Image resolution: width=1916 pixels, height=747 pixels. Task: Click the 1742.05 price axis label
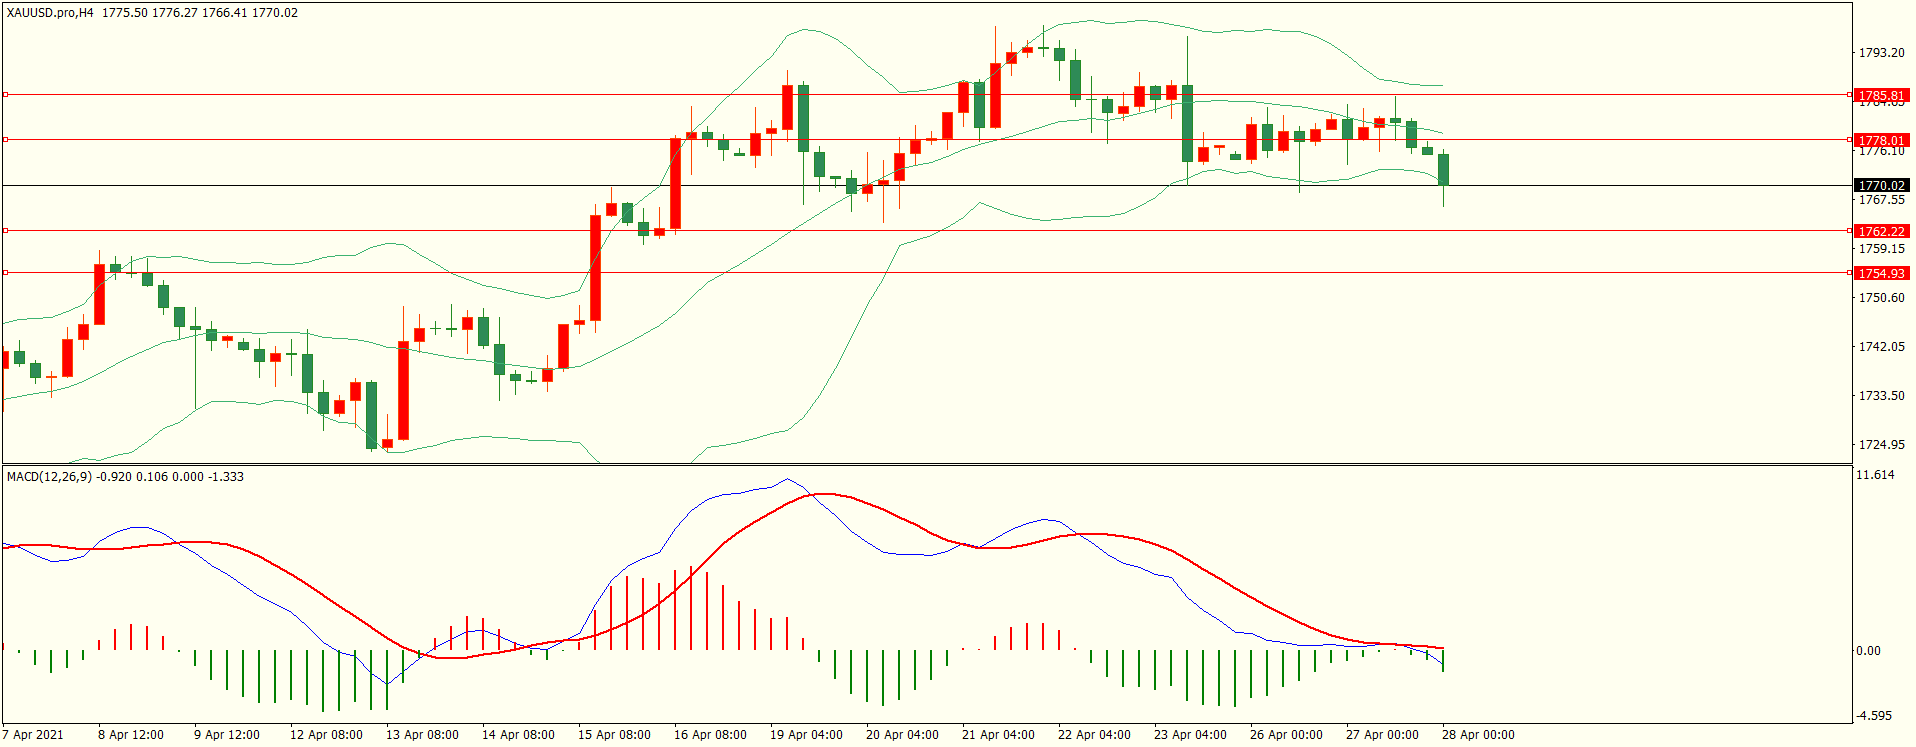(x=1881, y=347)
